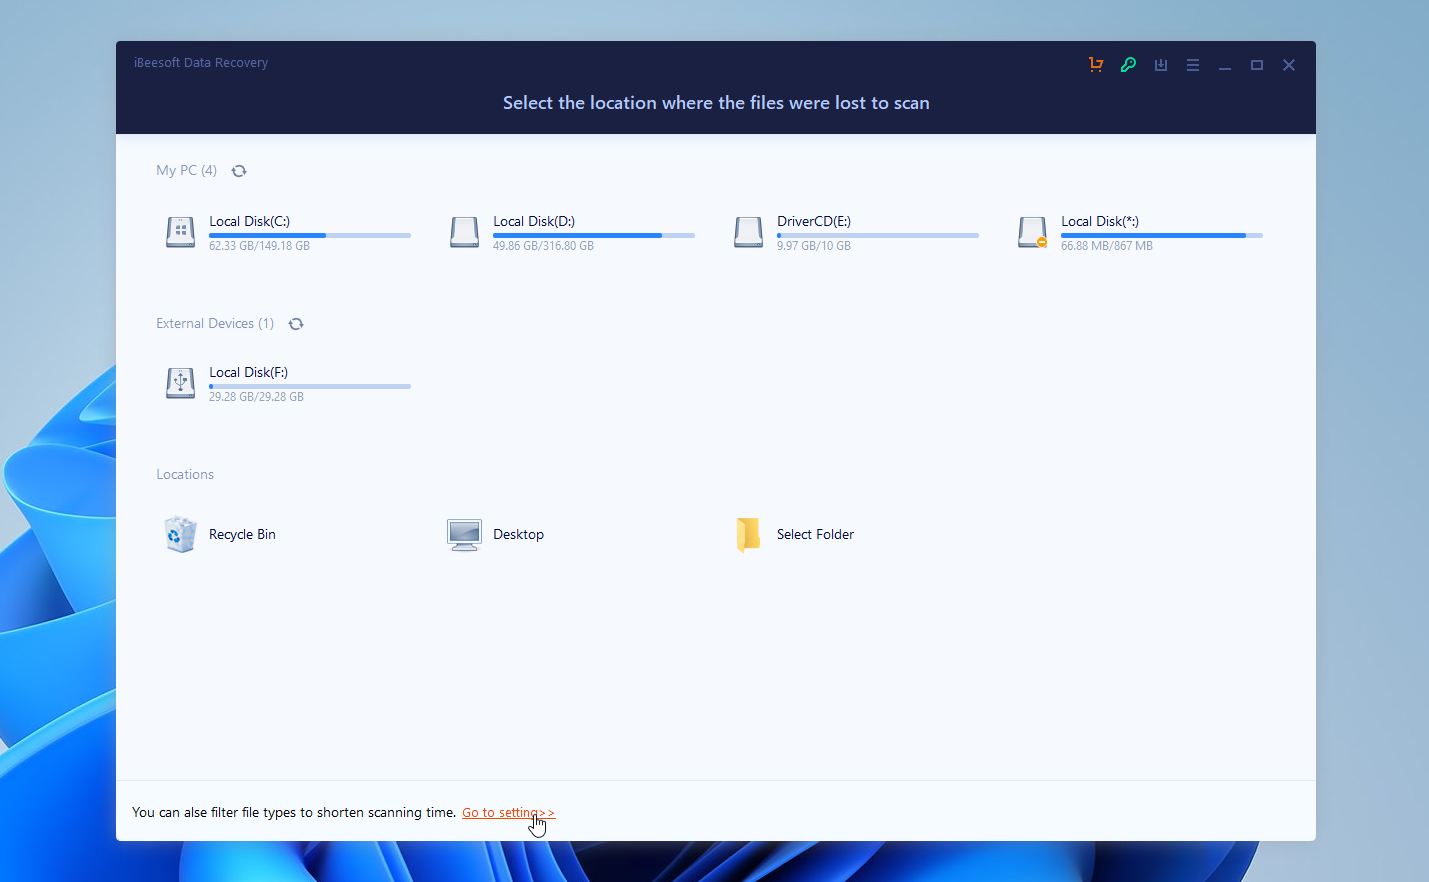Refresh the My PC drive list
This screenshot has height=882, width=1429.
click(x=239, y=170)
